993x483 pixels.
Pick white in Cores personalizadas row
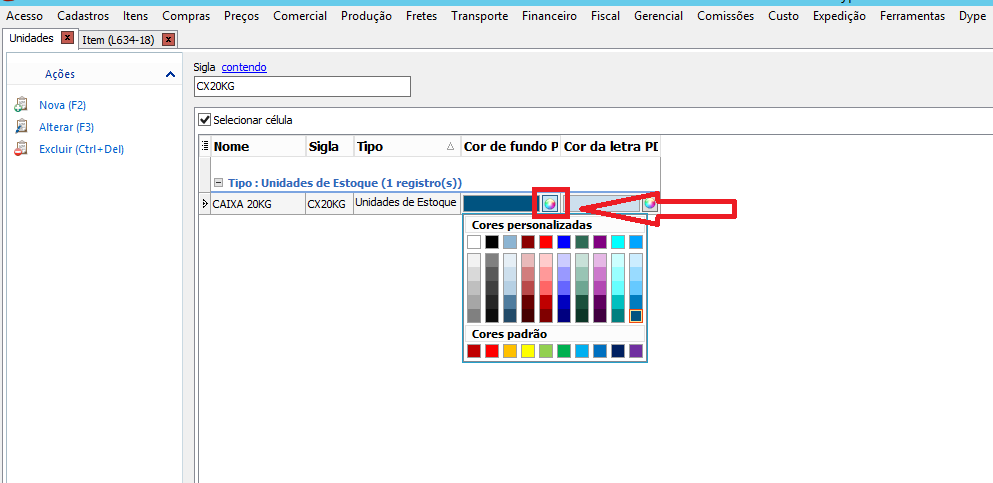474,242
